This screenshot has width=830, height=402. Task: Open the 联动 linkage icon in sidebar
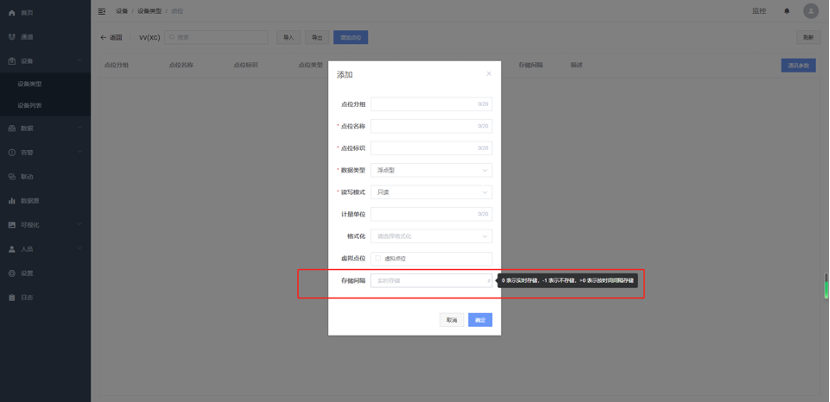pos(12,176)
